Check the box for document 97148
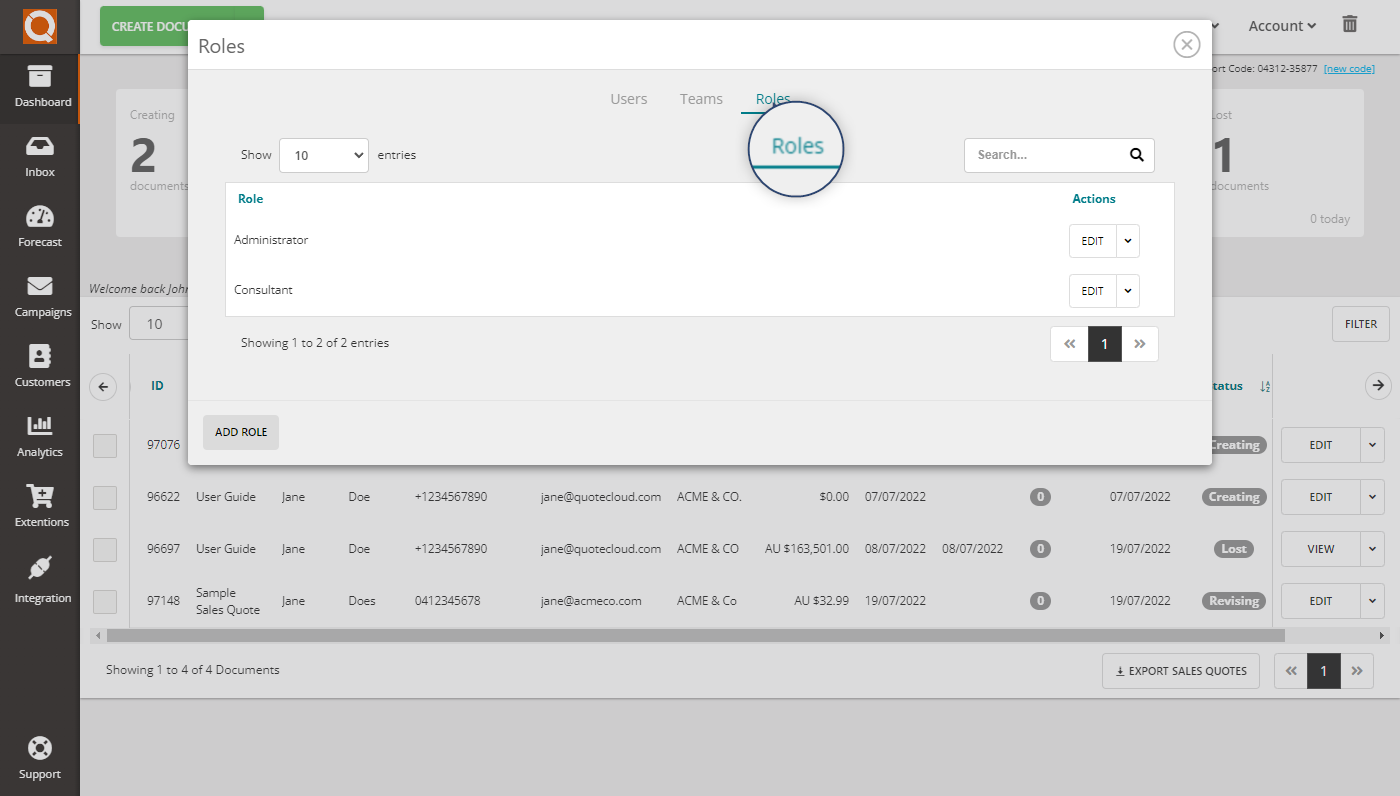The image size is (1400, 796). [x=105, y=601]
